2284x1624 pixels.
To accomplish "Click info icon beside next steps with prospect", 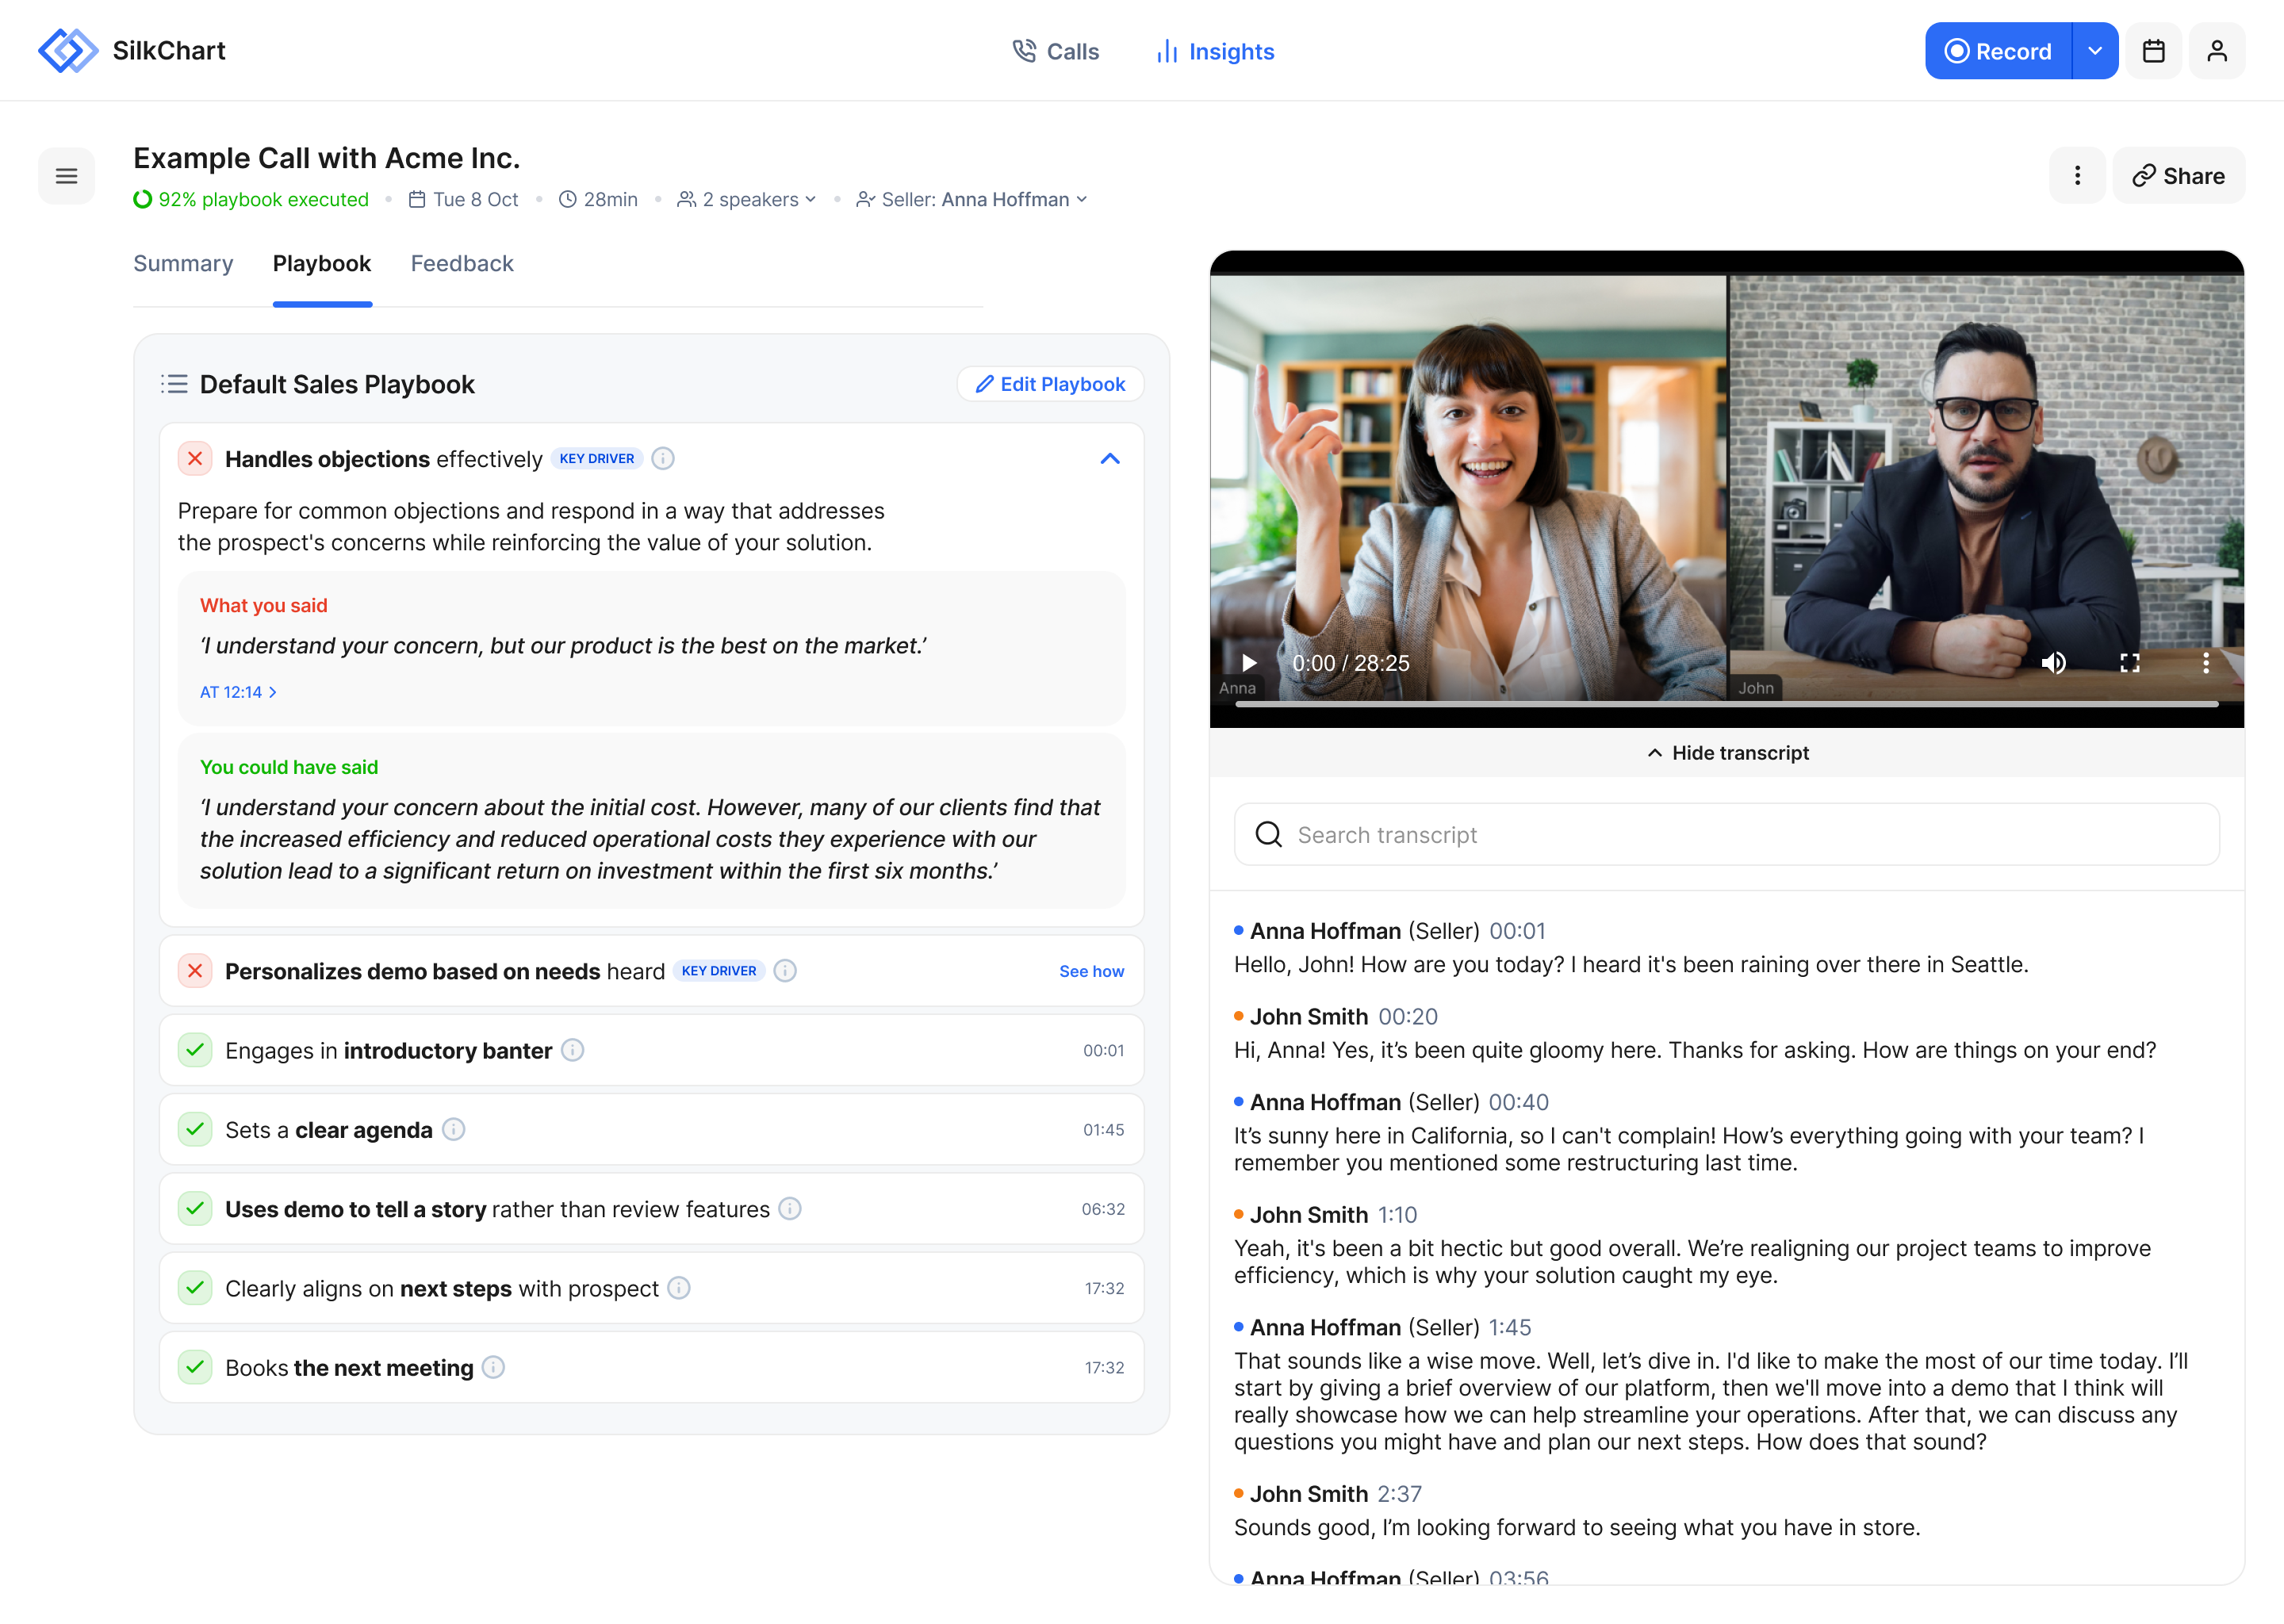I will (x=678, y=1288).
